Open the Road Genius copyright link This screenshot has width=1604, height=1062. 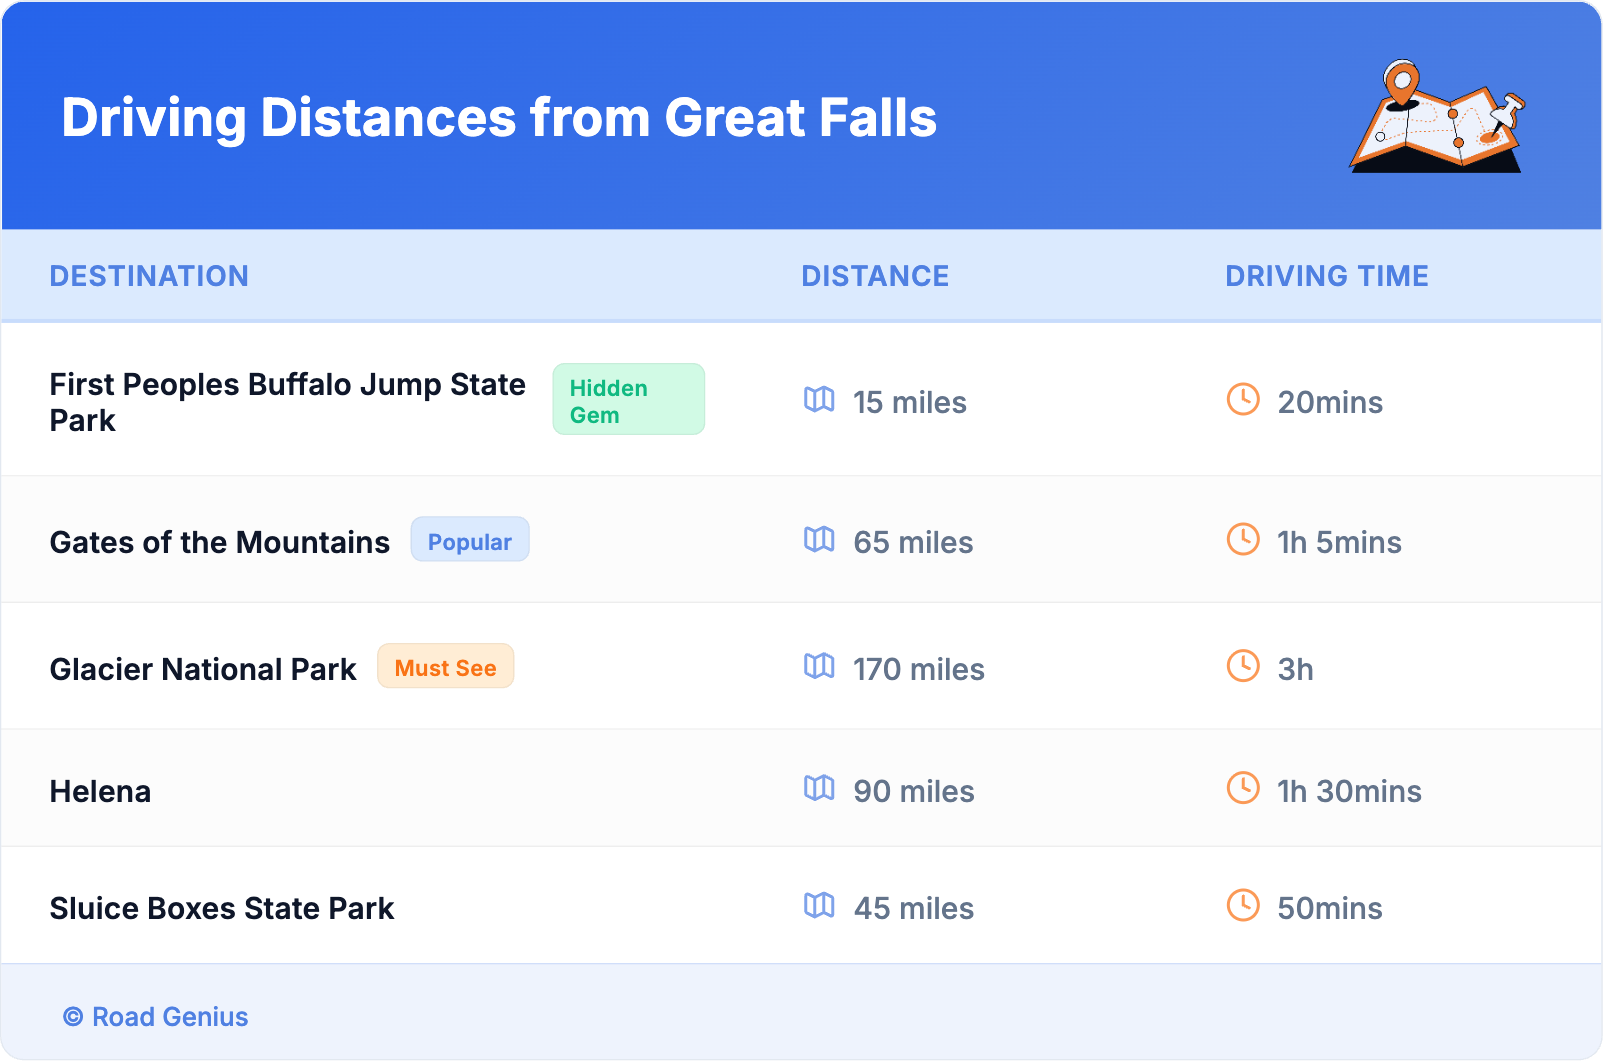pos(156,1017)
